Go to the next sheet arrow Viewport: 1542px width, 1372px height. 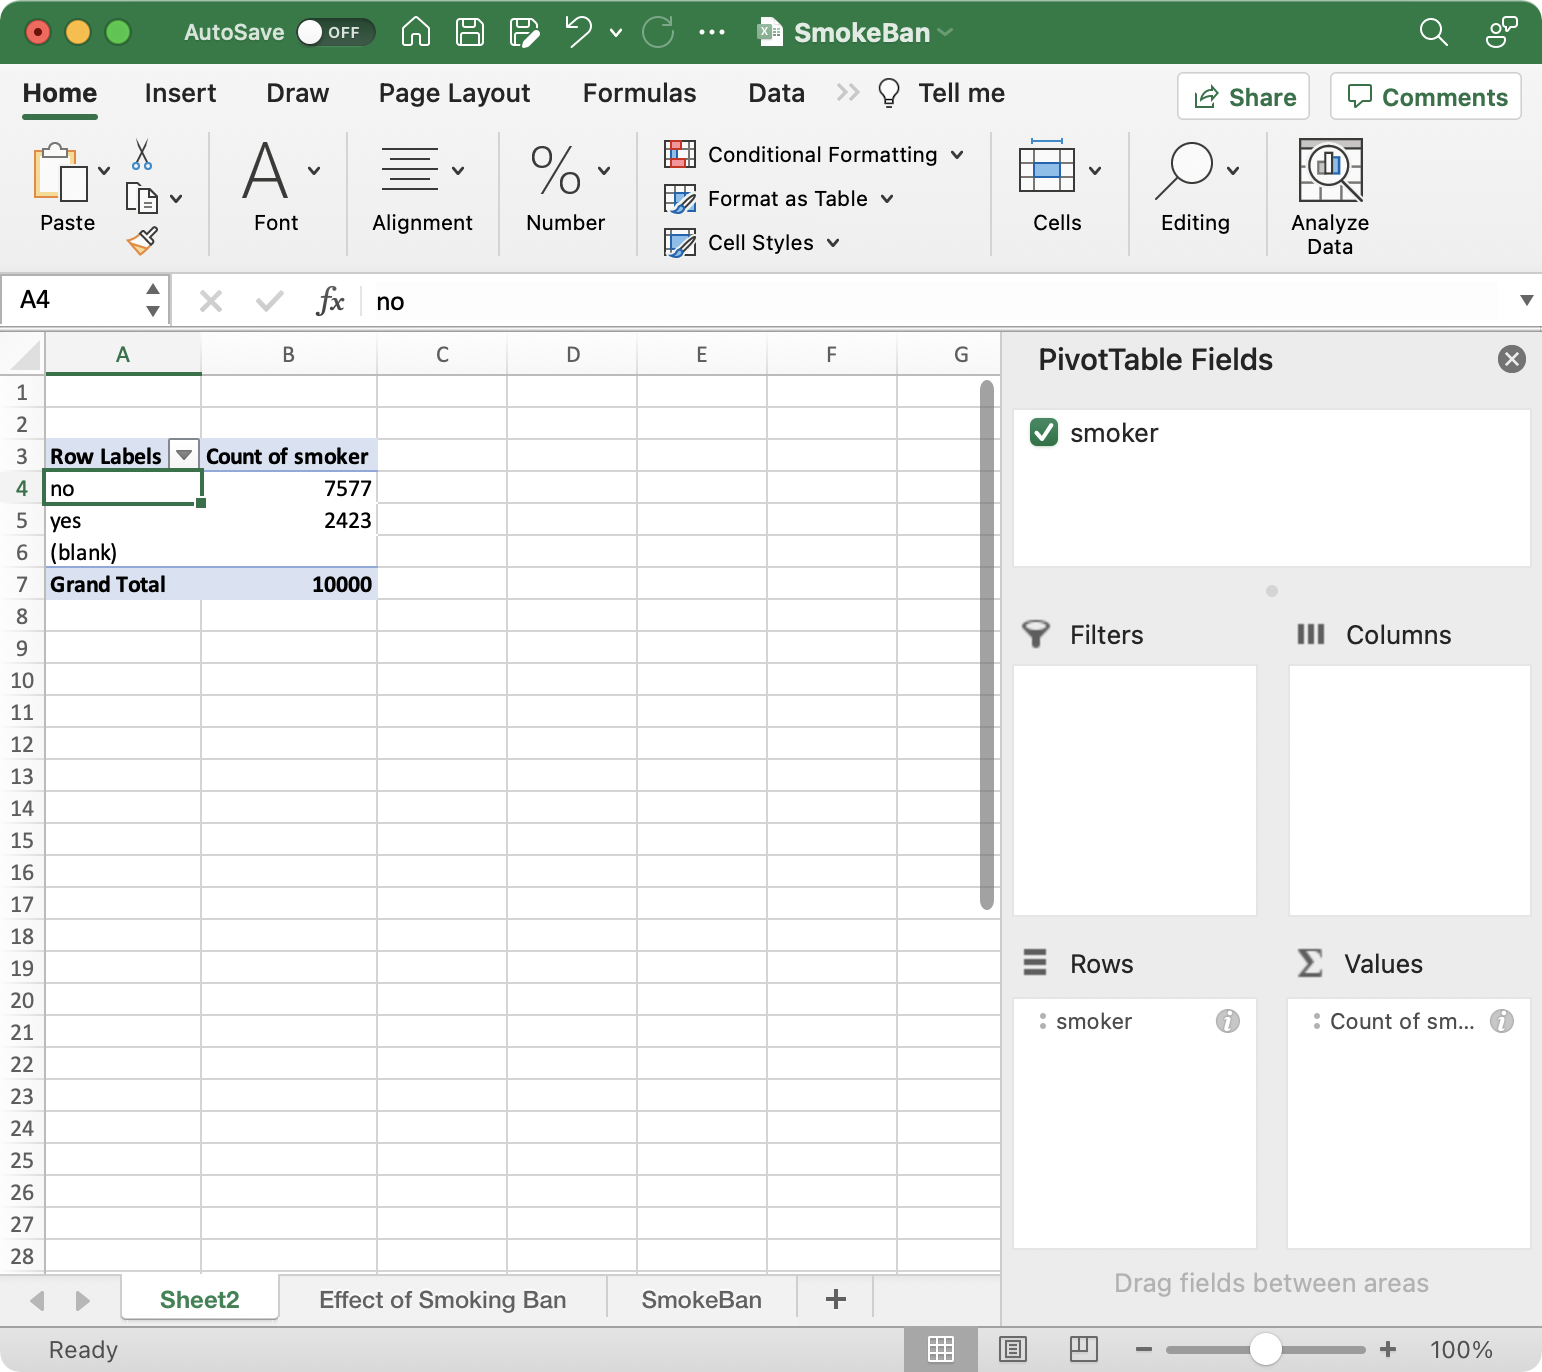pyautogui.click(x=83, y=1300)
